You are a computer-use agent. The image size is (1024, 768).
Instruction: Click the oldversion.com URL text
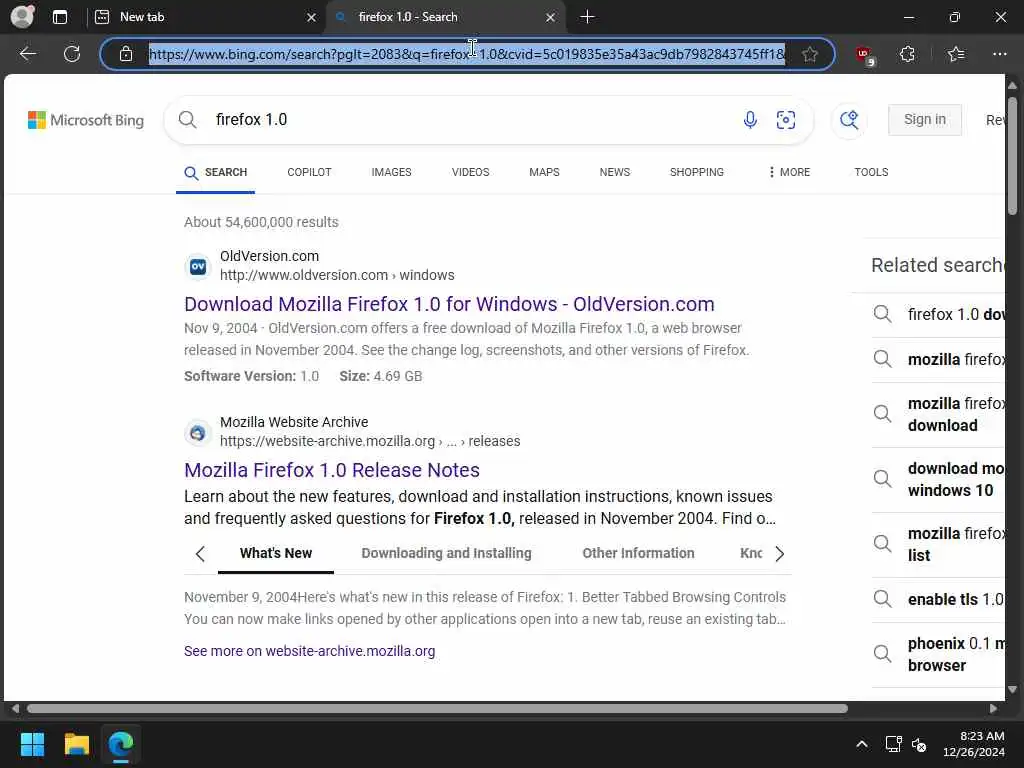click(x=337, y=276)
